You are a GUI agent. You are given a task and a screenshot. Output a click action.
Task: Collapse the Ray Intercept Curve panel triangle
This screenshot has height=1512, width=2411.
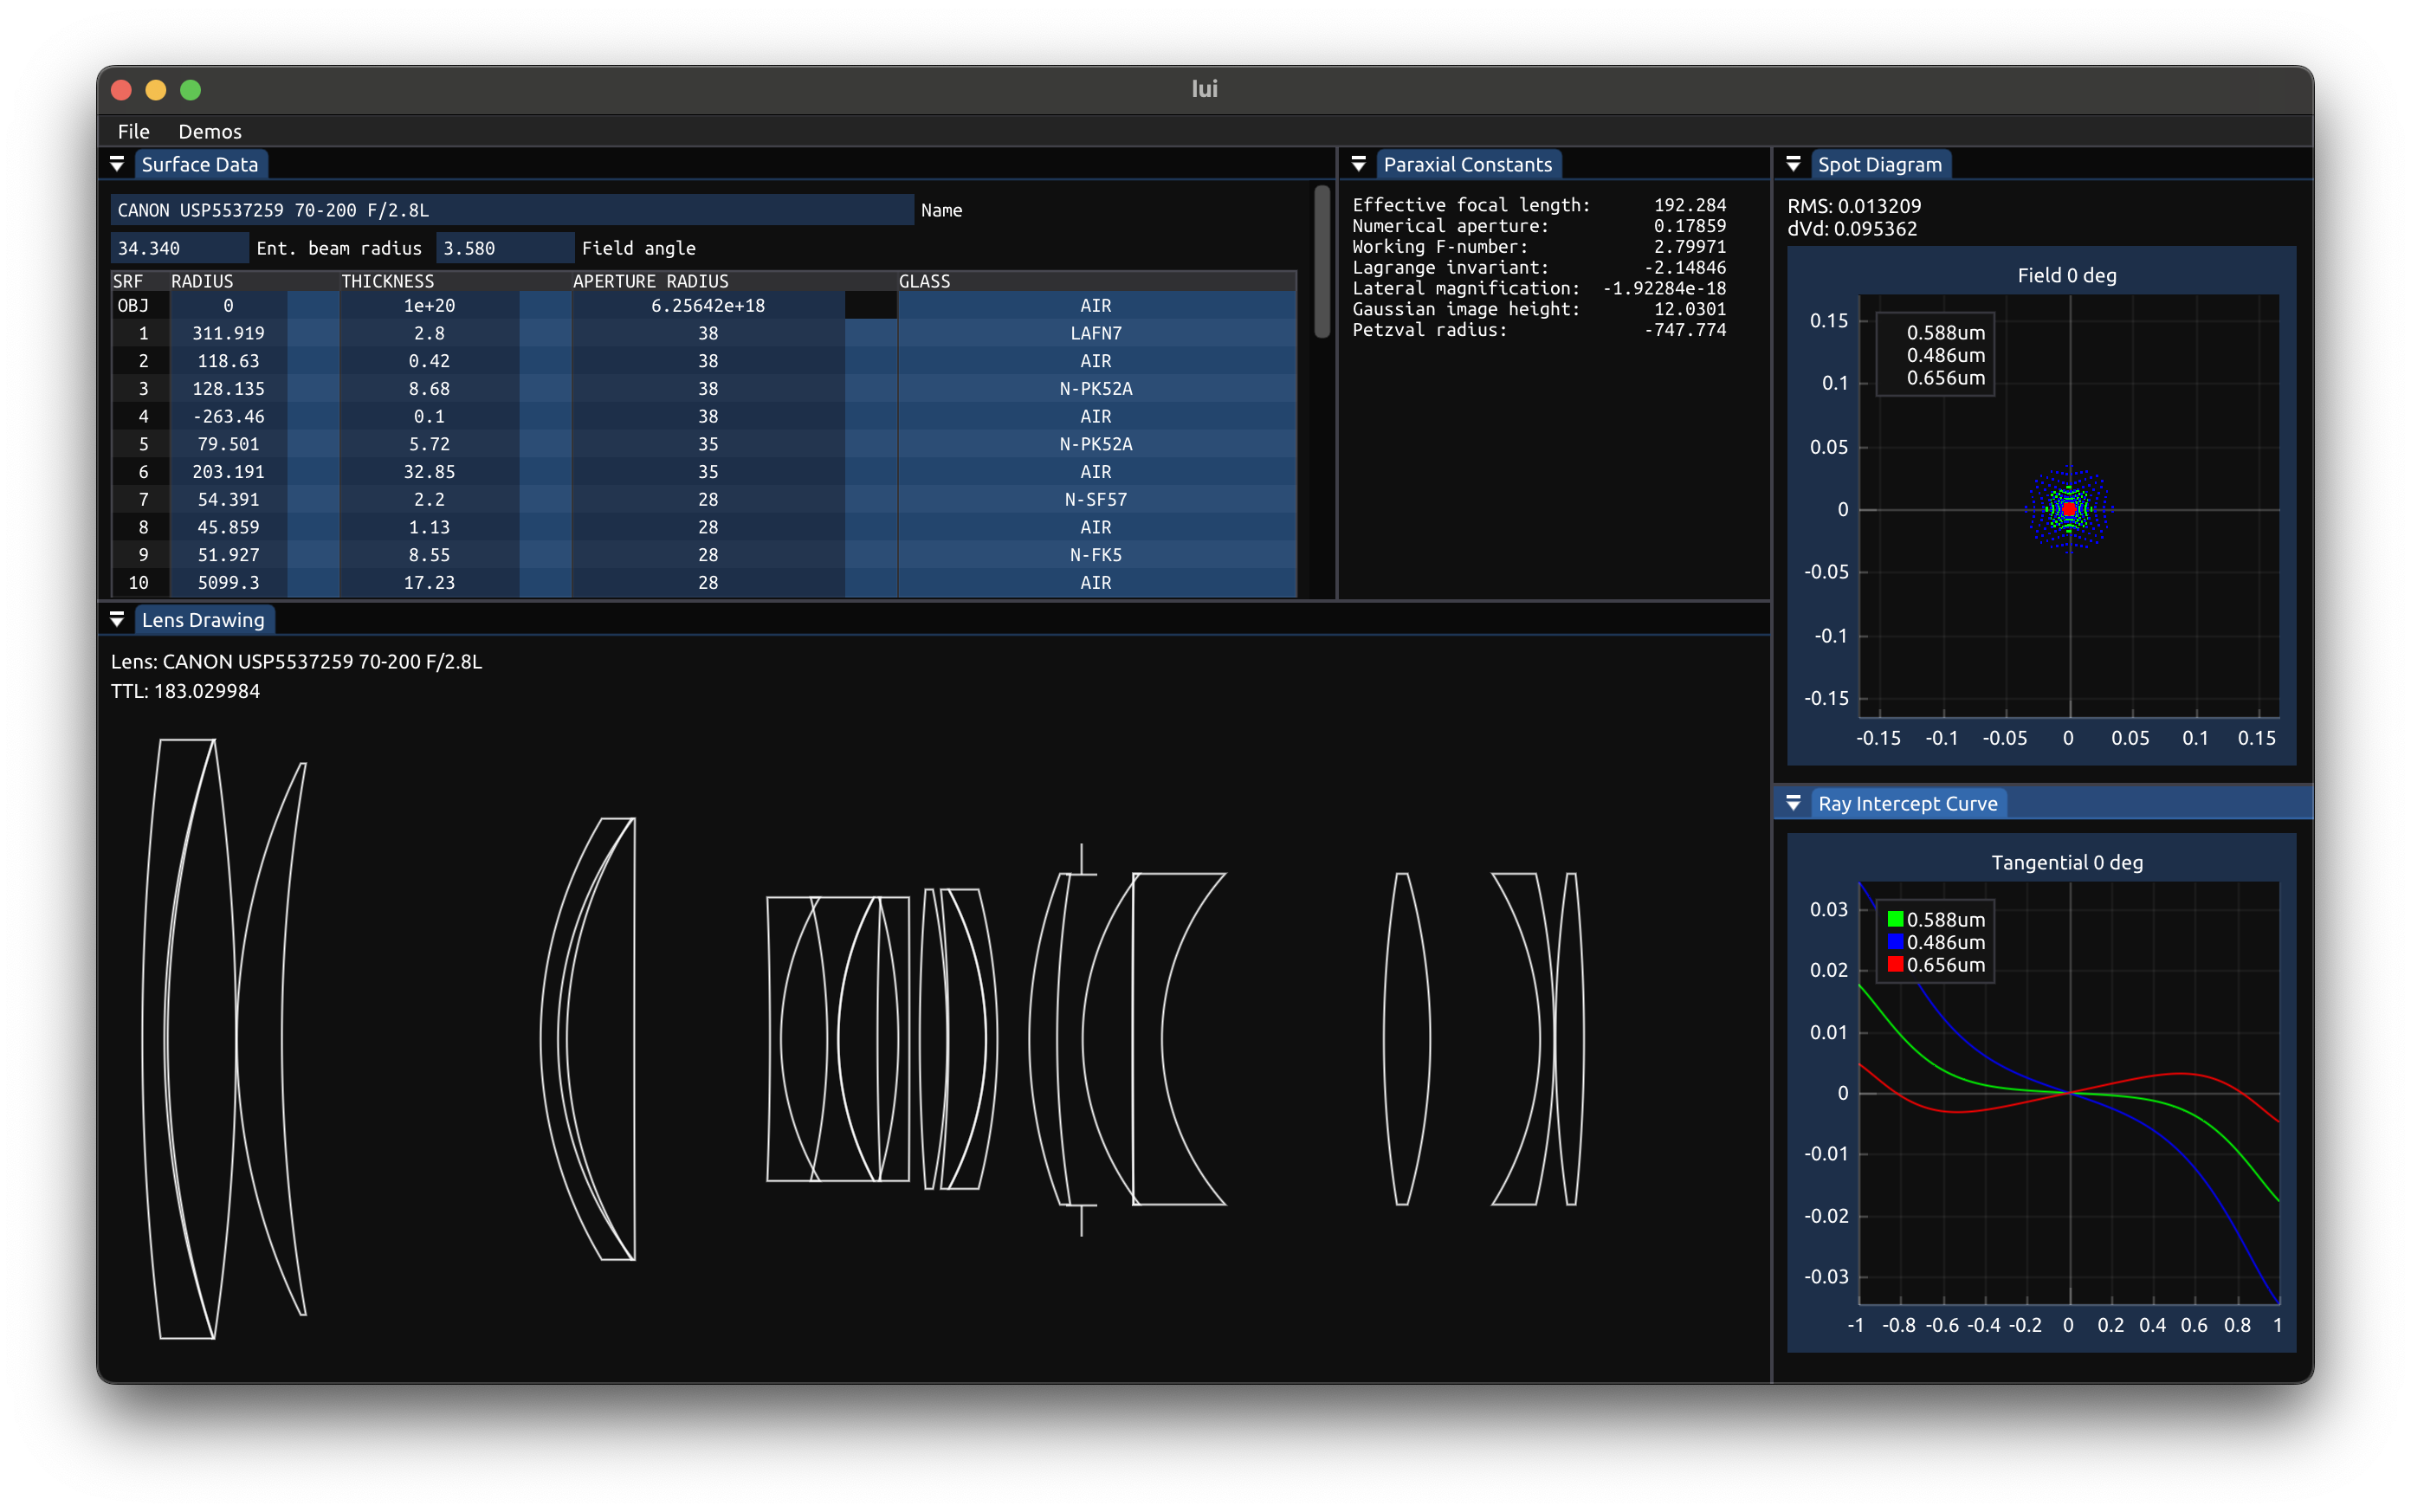(x=1793, y=803)
